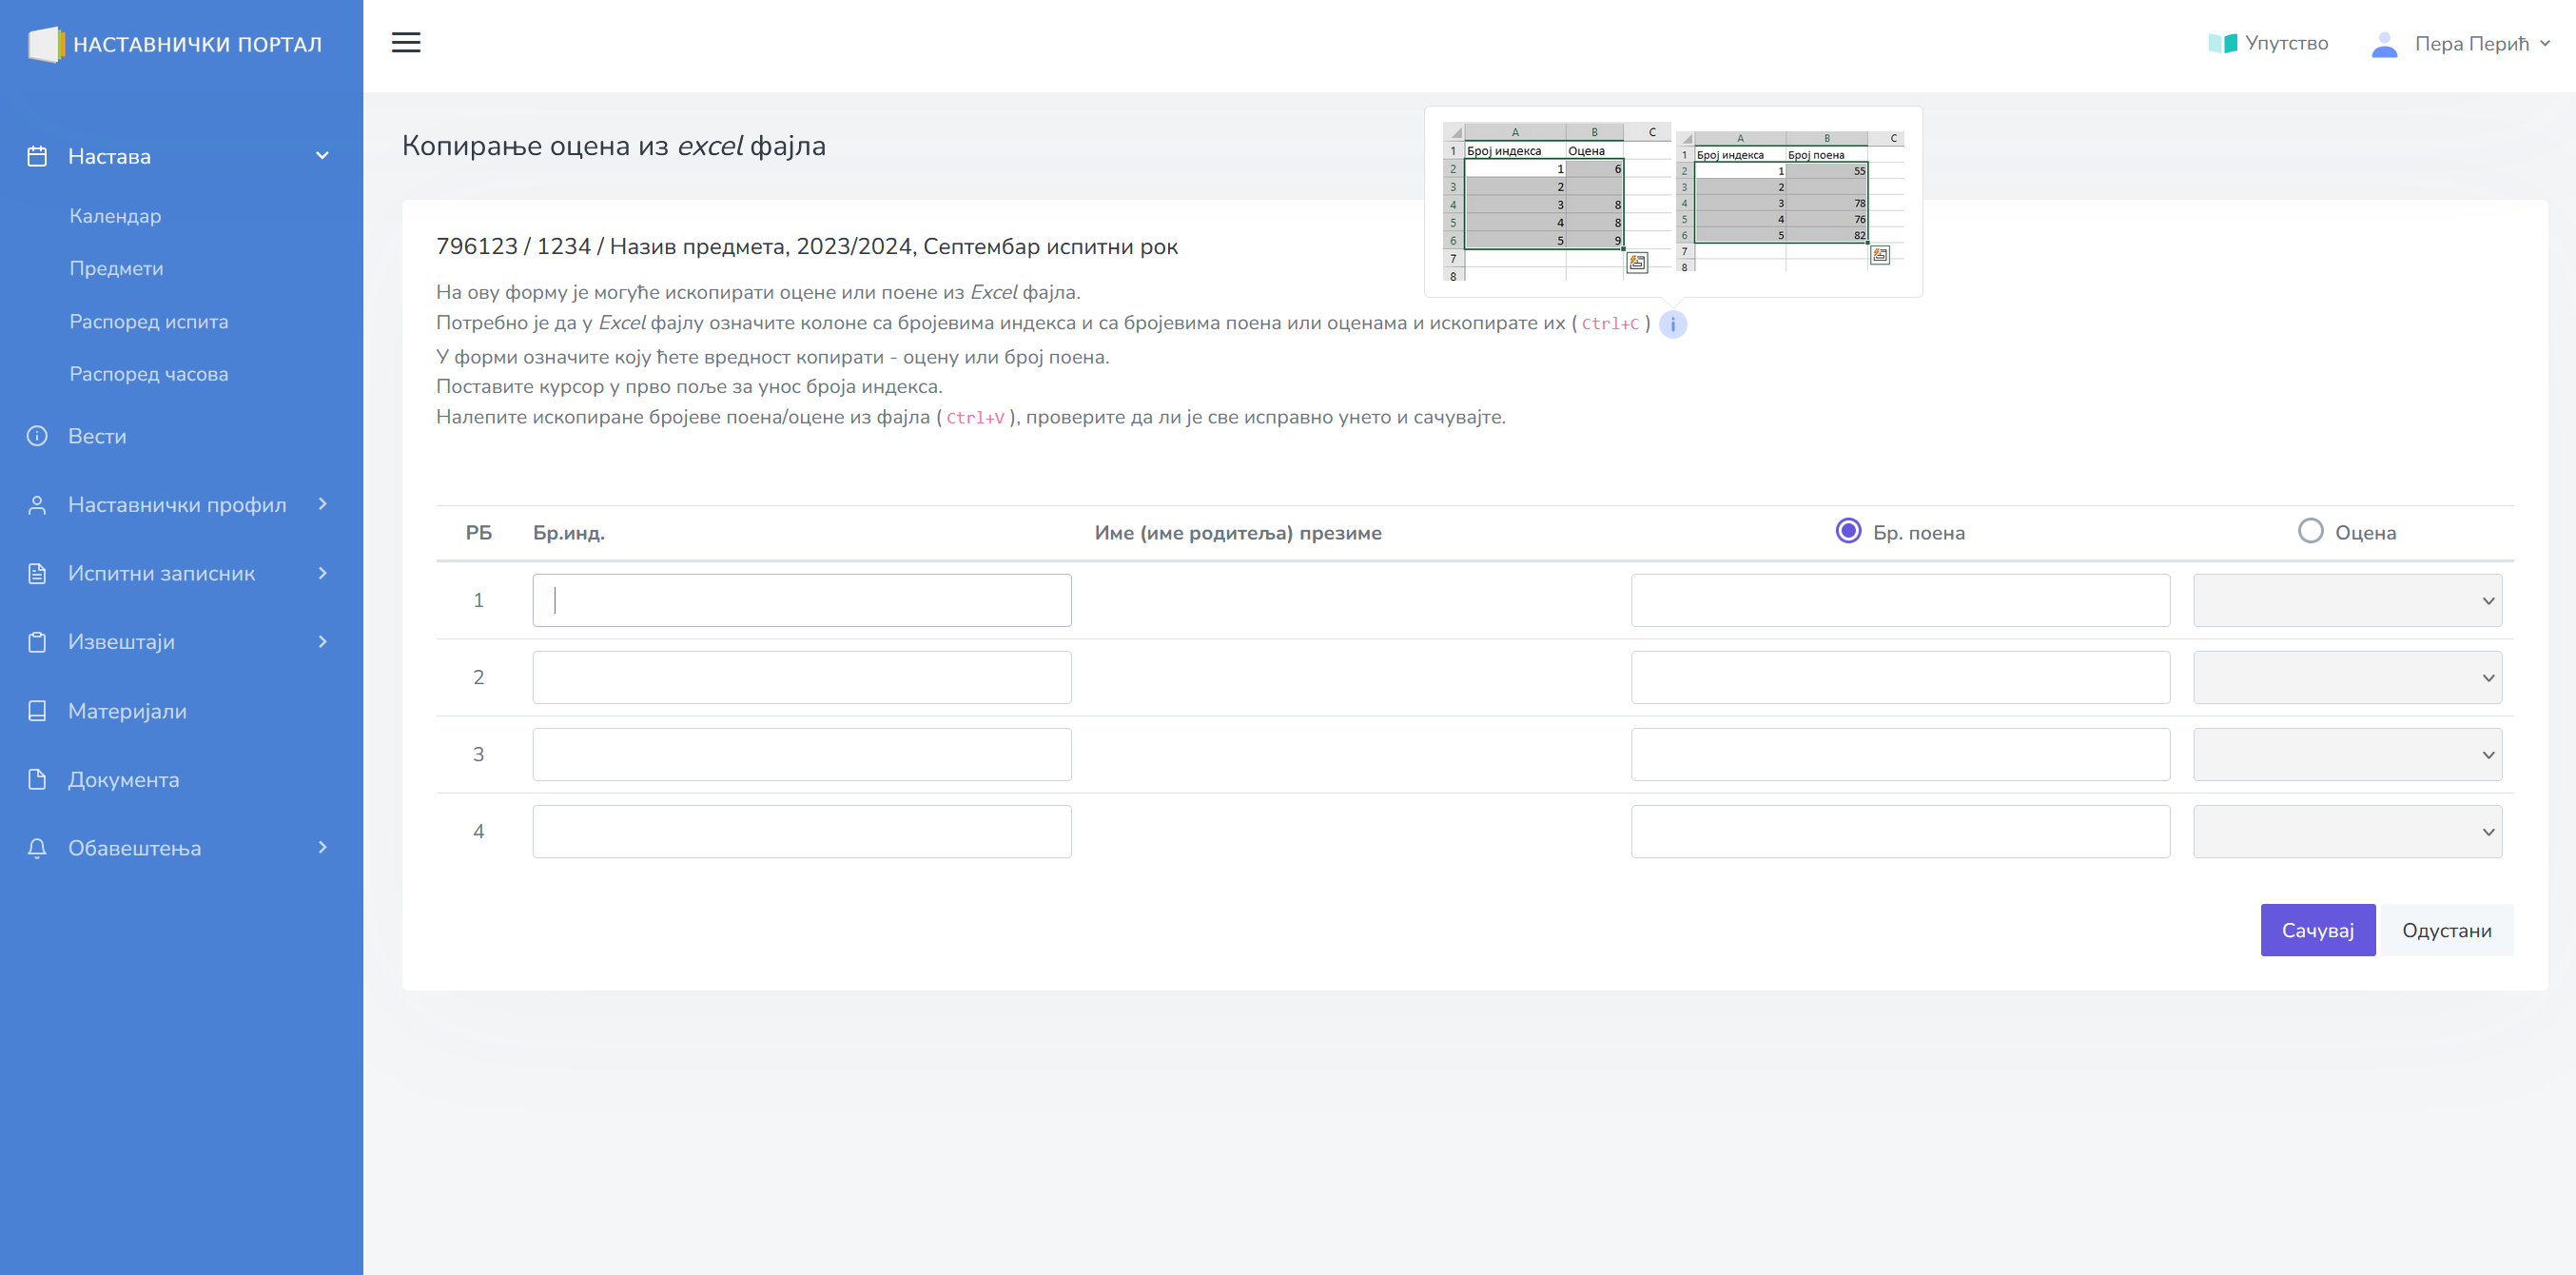Open the Календар menu item
2576x1275 pixels.
[x=115, y=216]
